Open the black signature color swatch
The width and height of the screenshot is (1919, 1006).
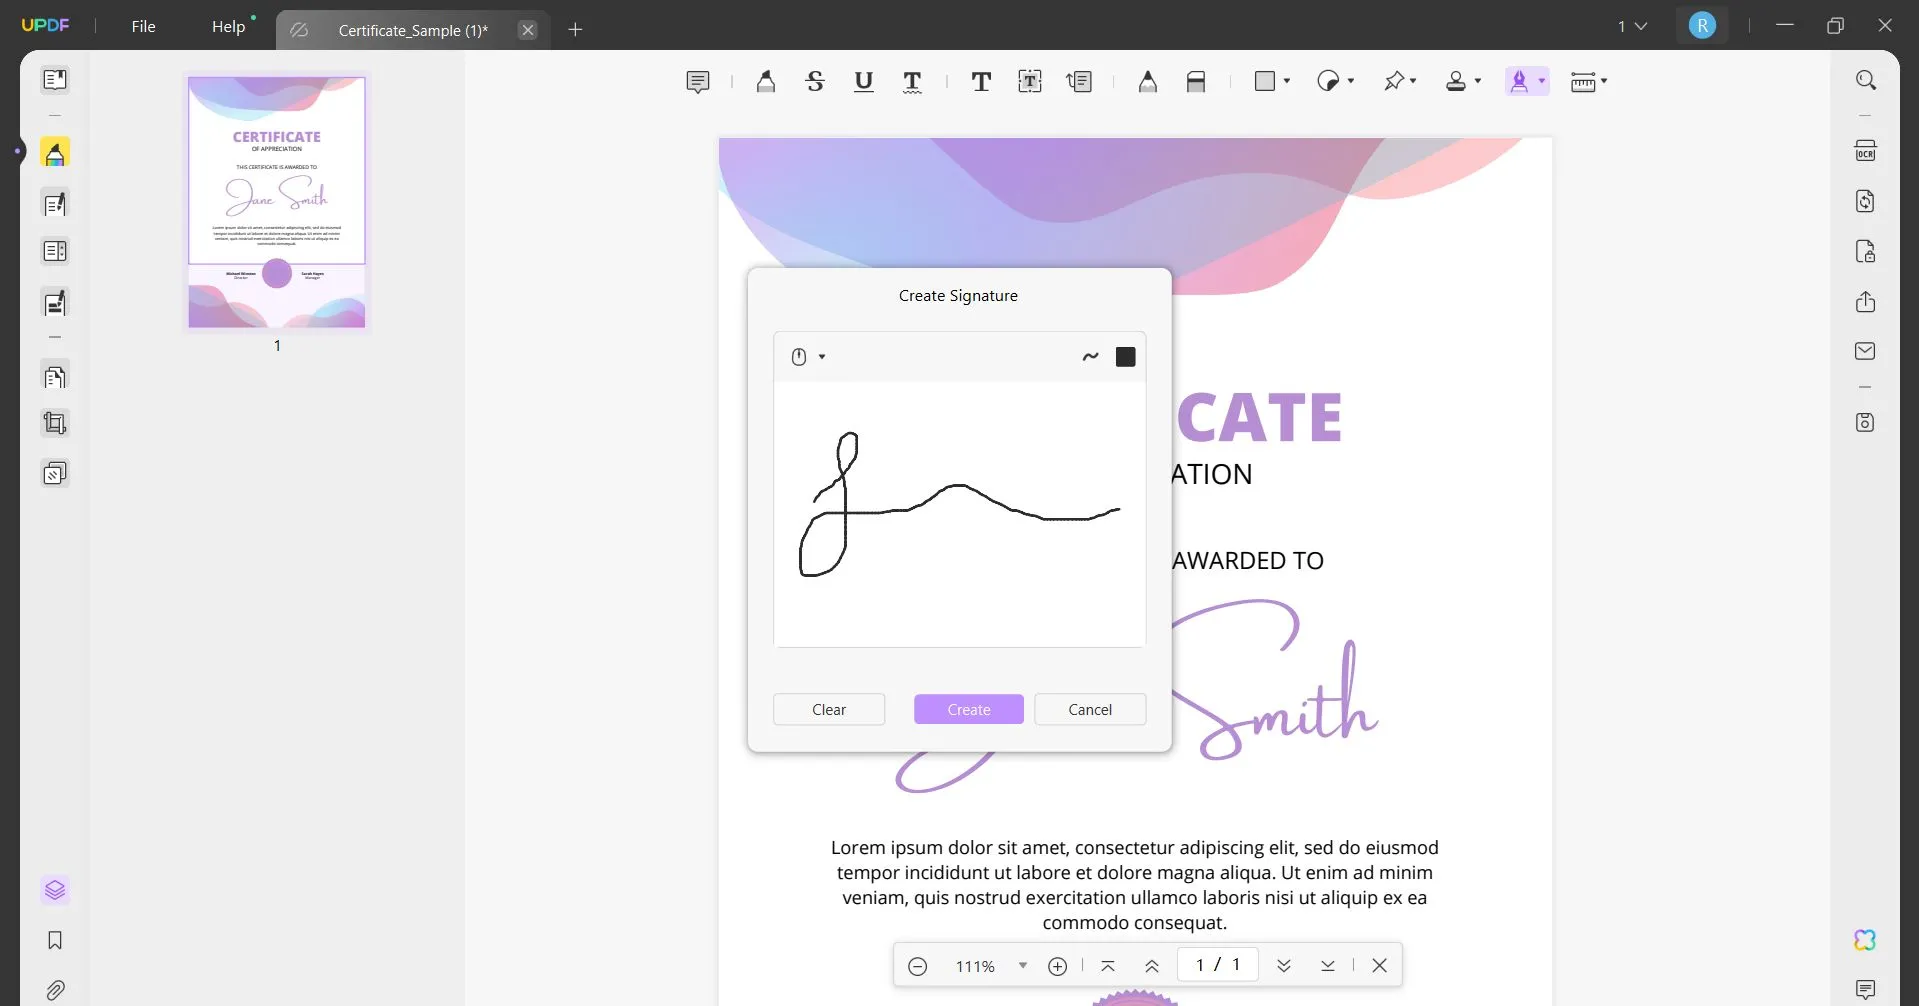(x=1126, y=357)
